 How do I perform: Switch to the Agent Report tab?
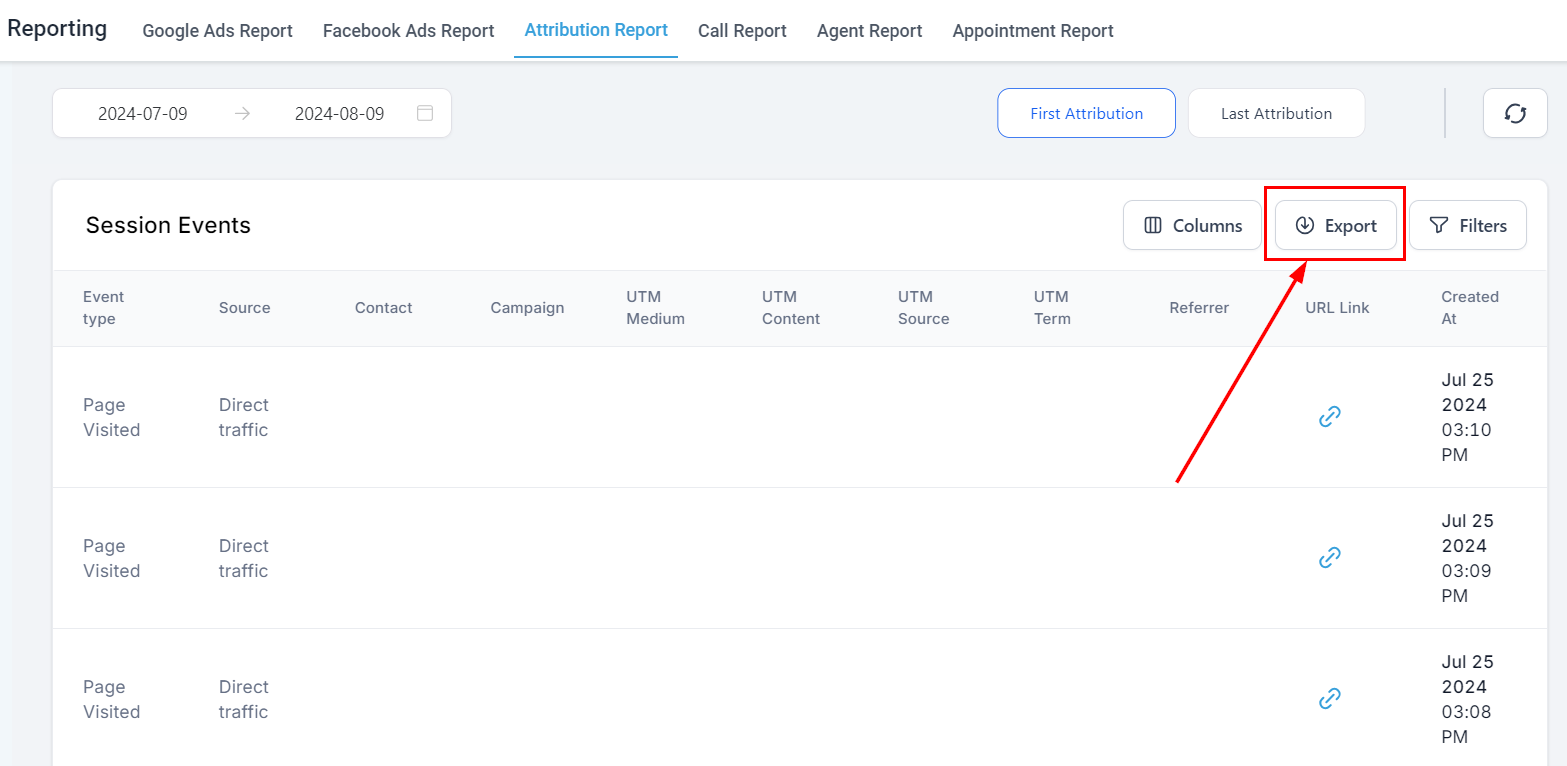pyautogui.click(x=869, y=31)
